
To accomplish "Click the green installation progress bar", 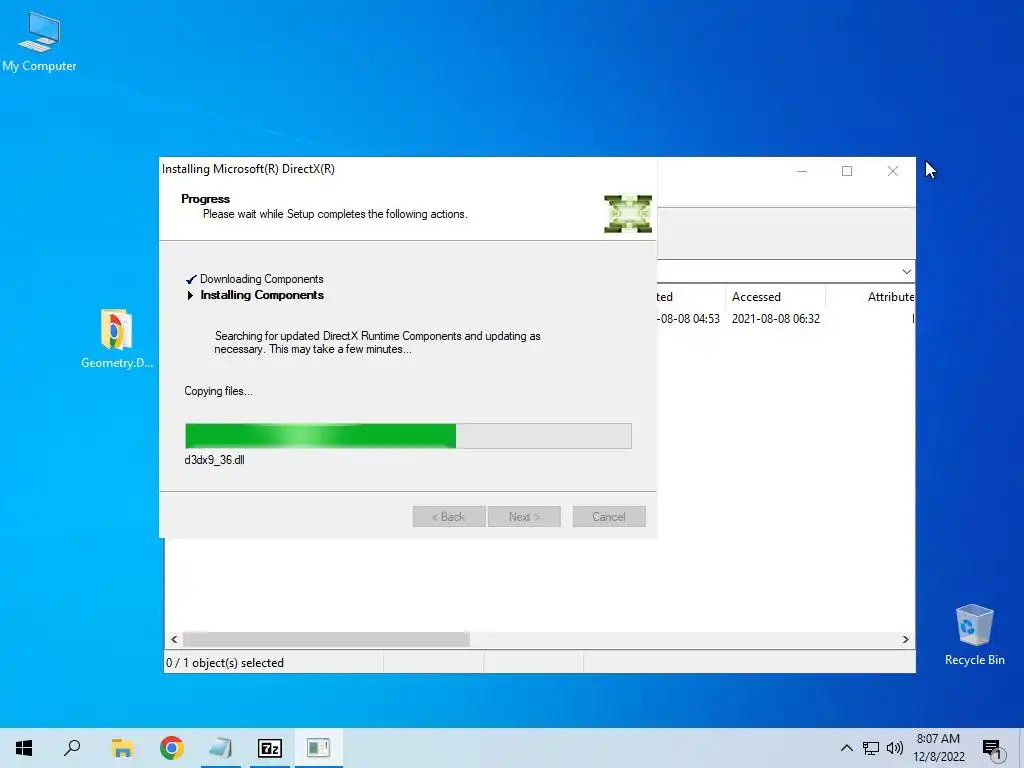I will (408, 436).
